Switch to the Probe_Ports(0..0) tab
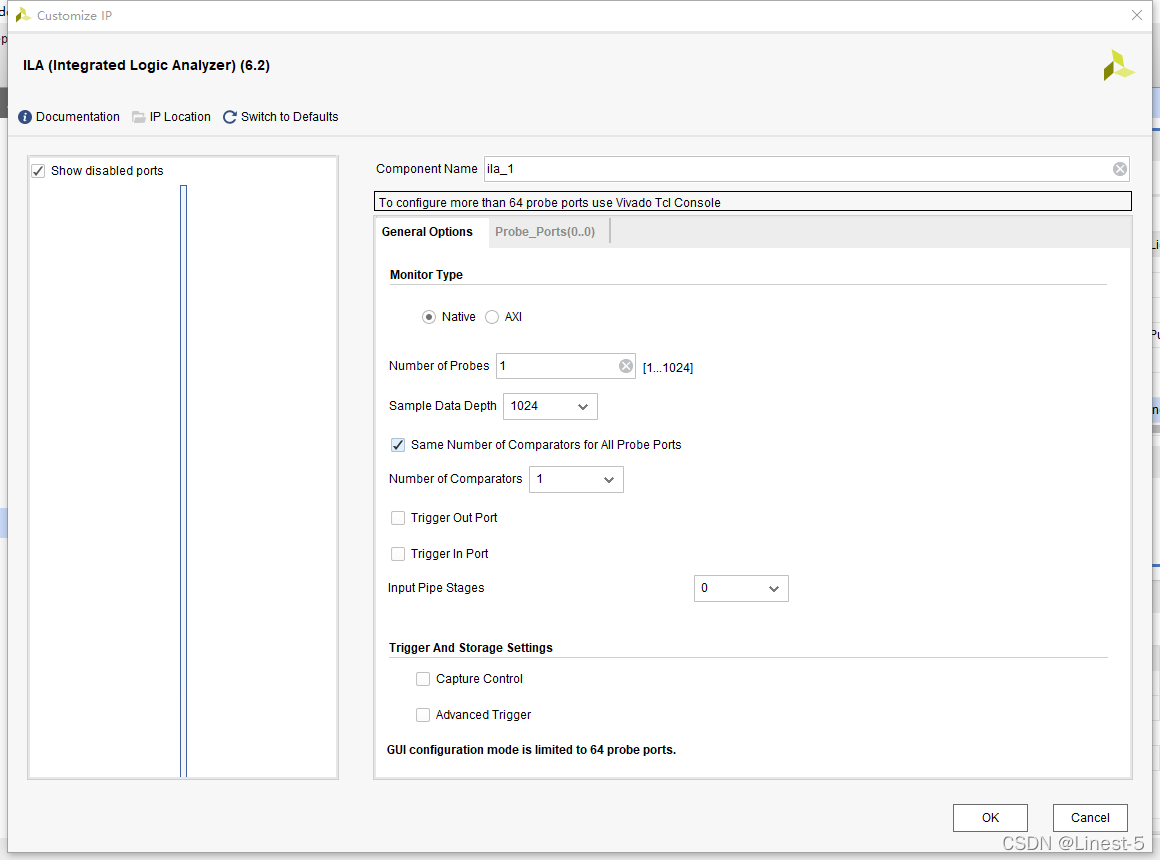 [x=545, y=232]
